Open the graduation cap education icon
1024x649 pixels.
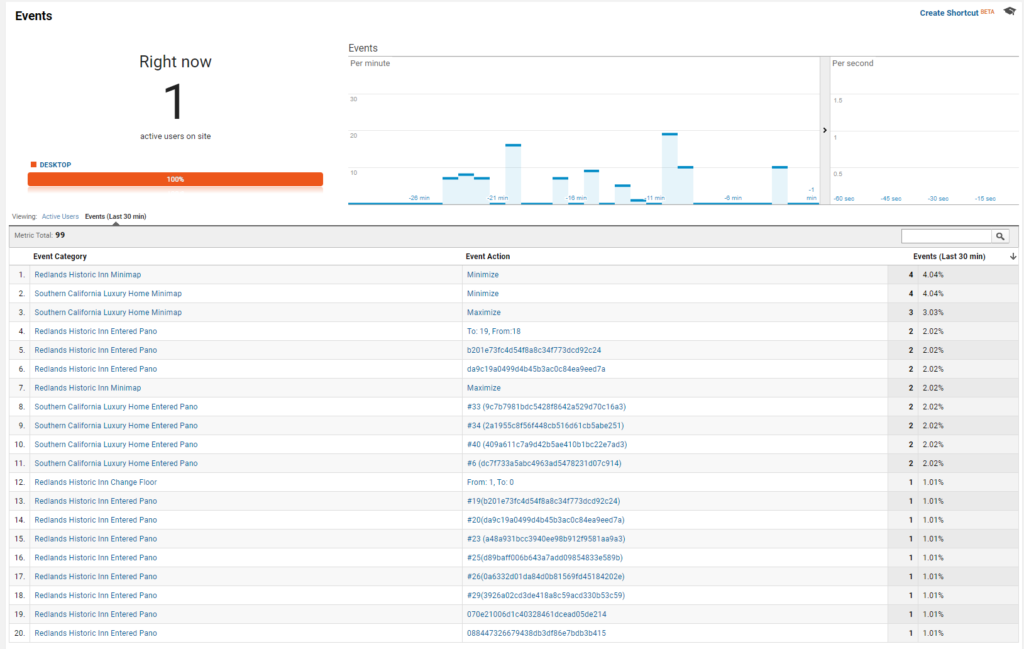[x=1010, y=11]
